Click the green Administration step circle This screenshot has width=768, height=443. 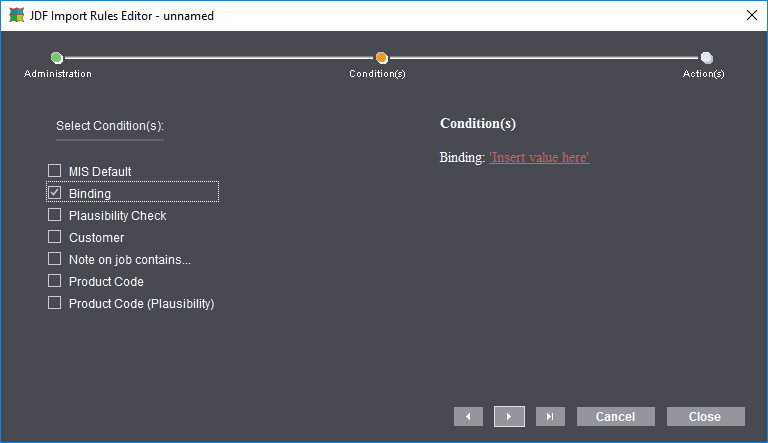[57, 58]
